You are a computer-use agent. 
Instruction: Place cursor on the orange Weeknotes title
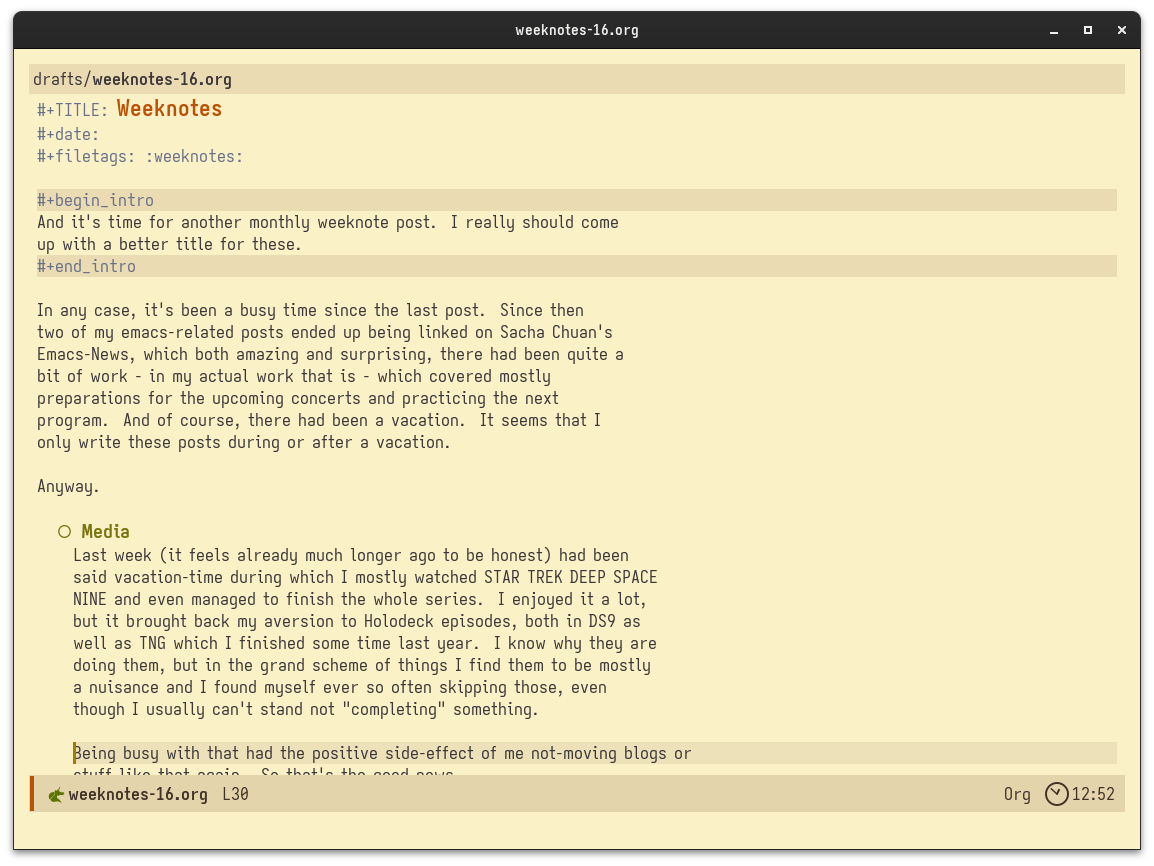(169, 109)
